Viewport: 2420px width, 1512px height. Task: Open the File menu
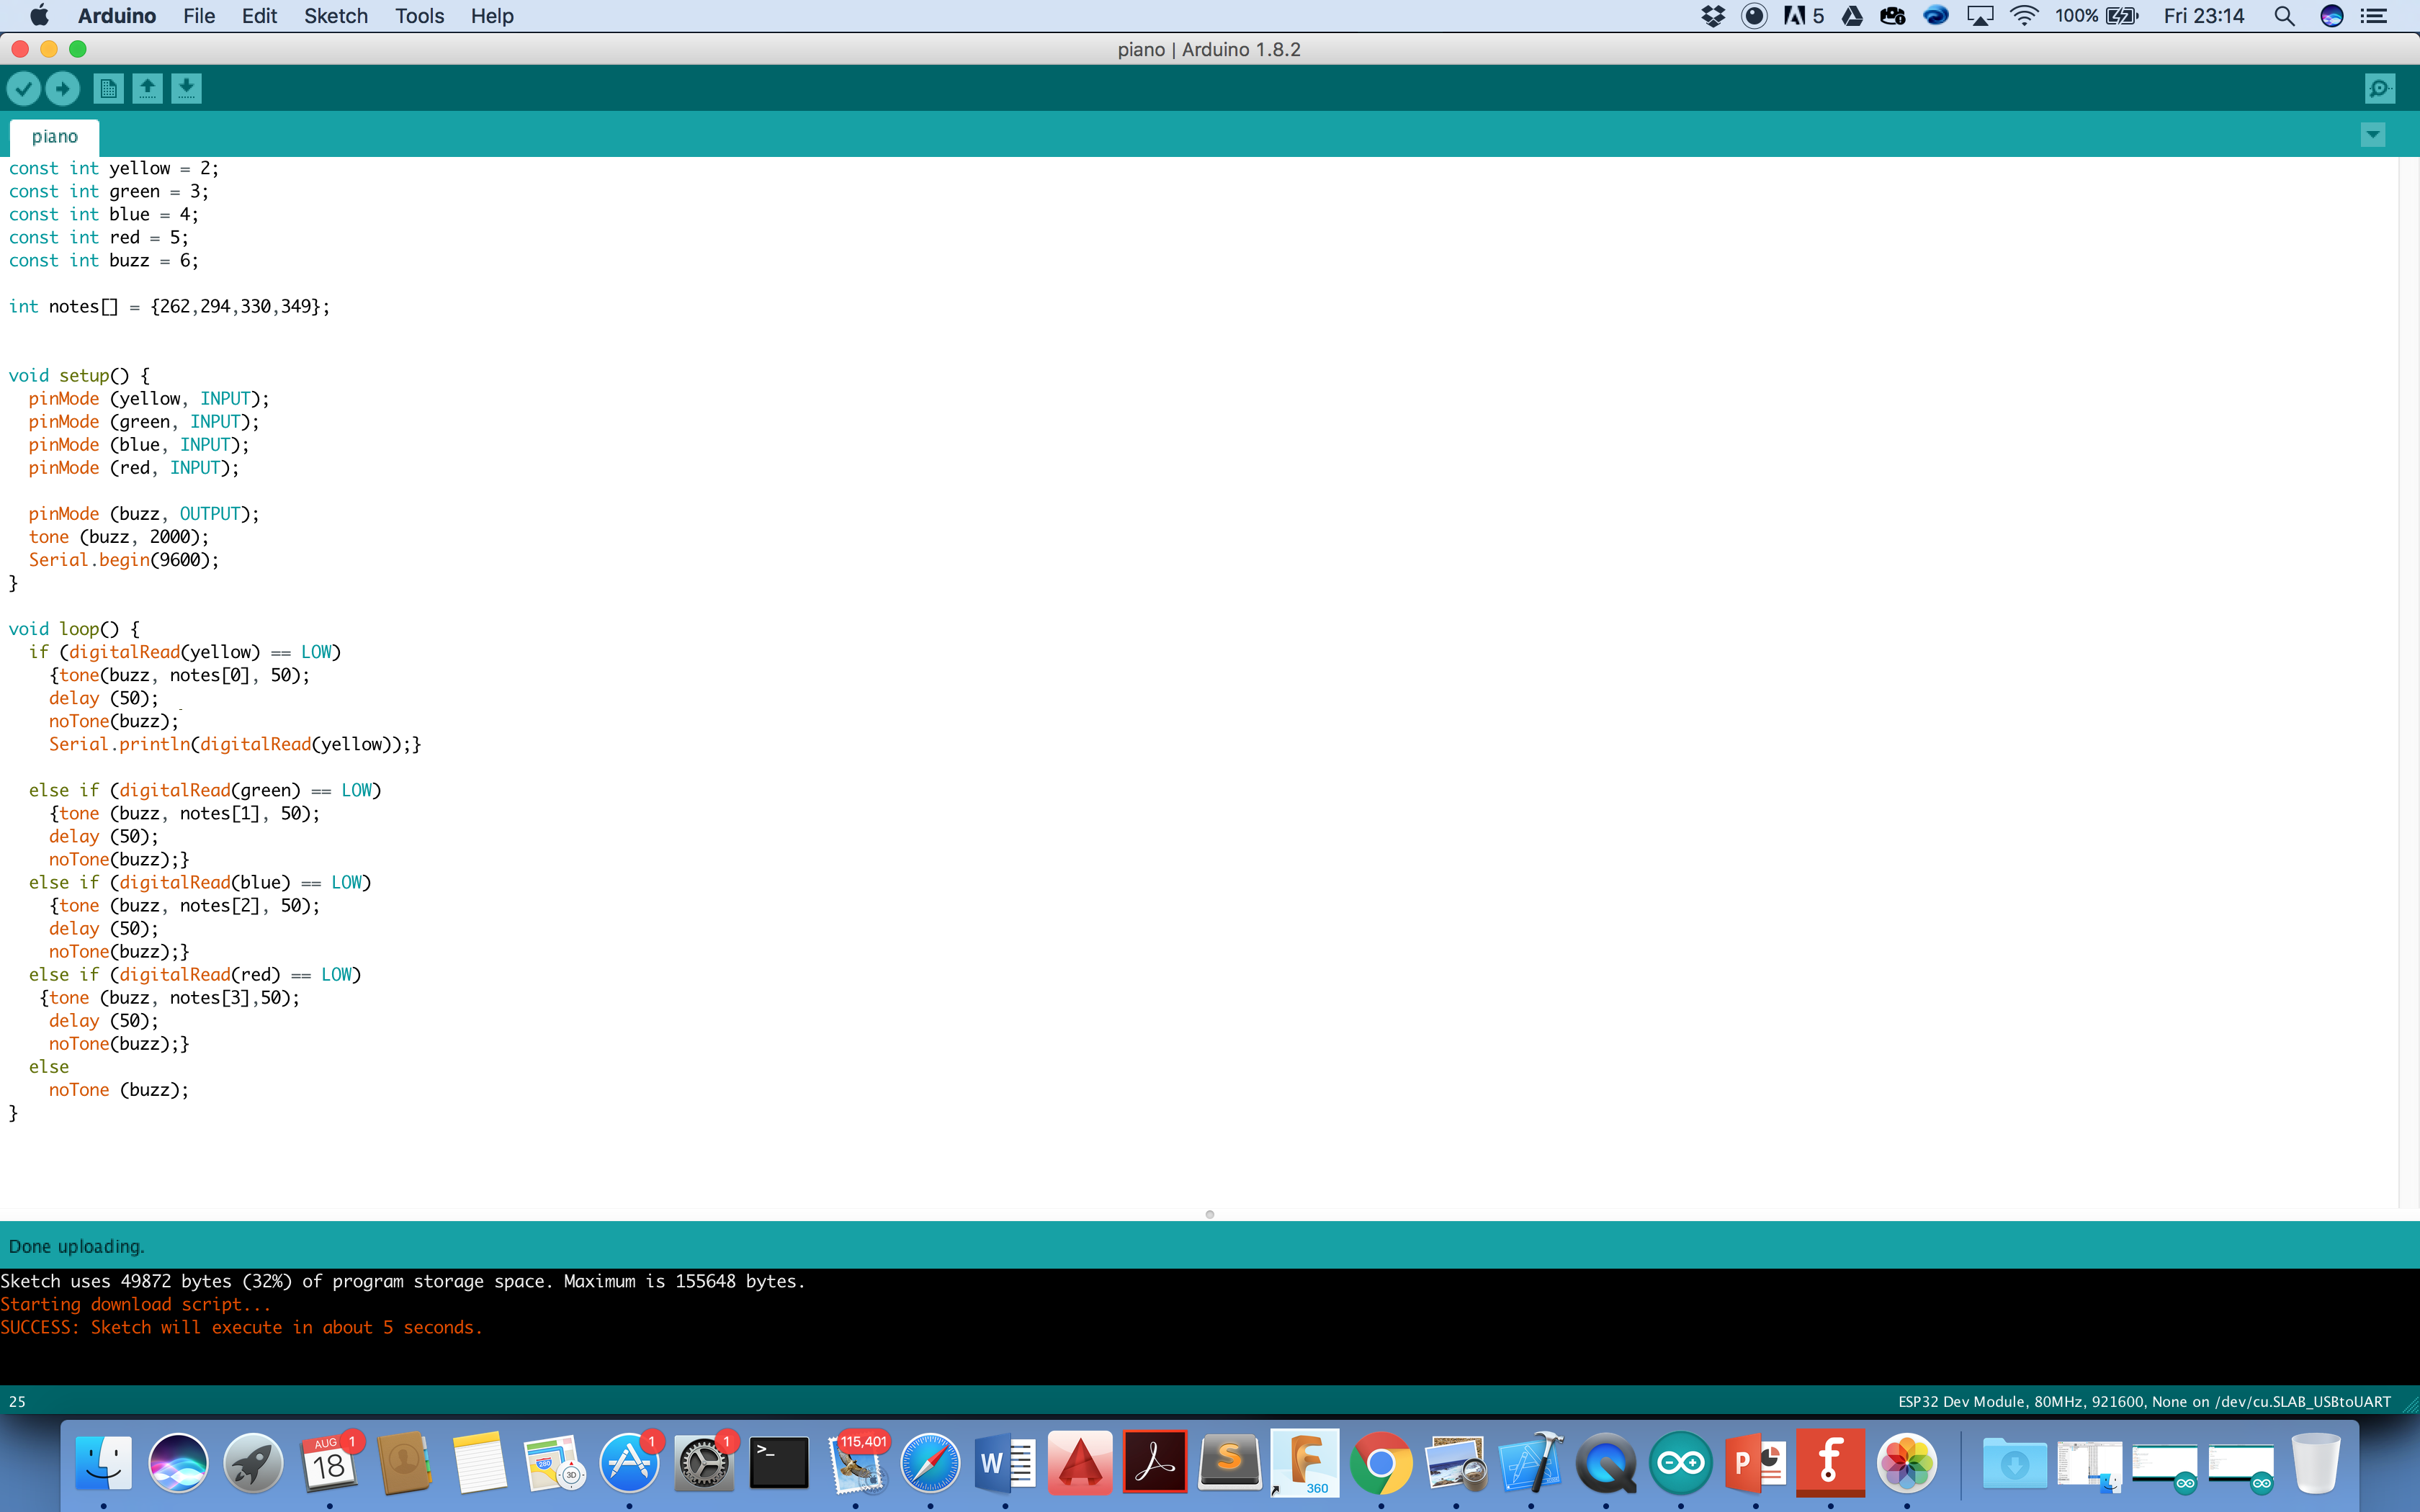199,16
